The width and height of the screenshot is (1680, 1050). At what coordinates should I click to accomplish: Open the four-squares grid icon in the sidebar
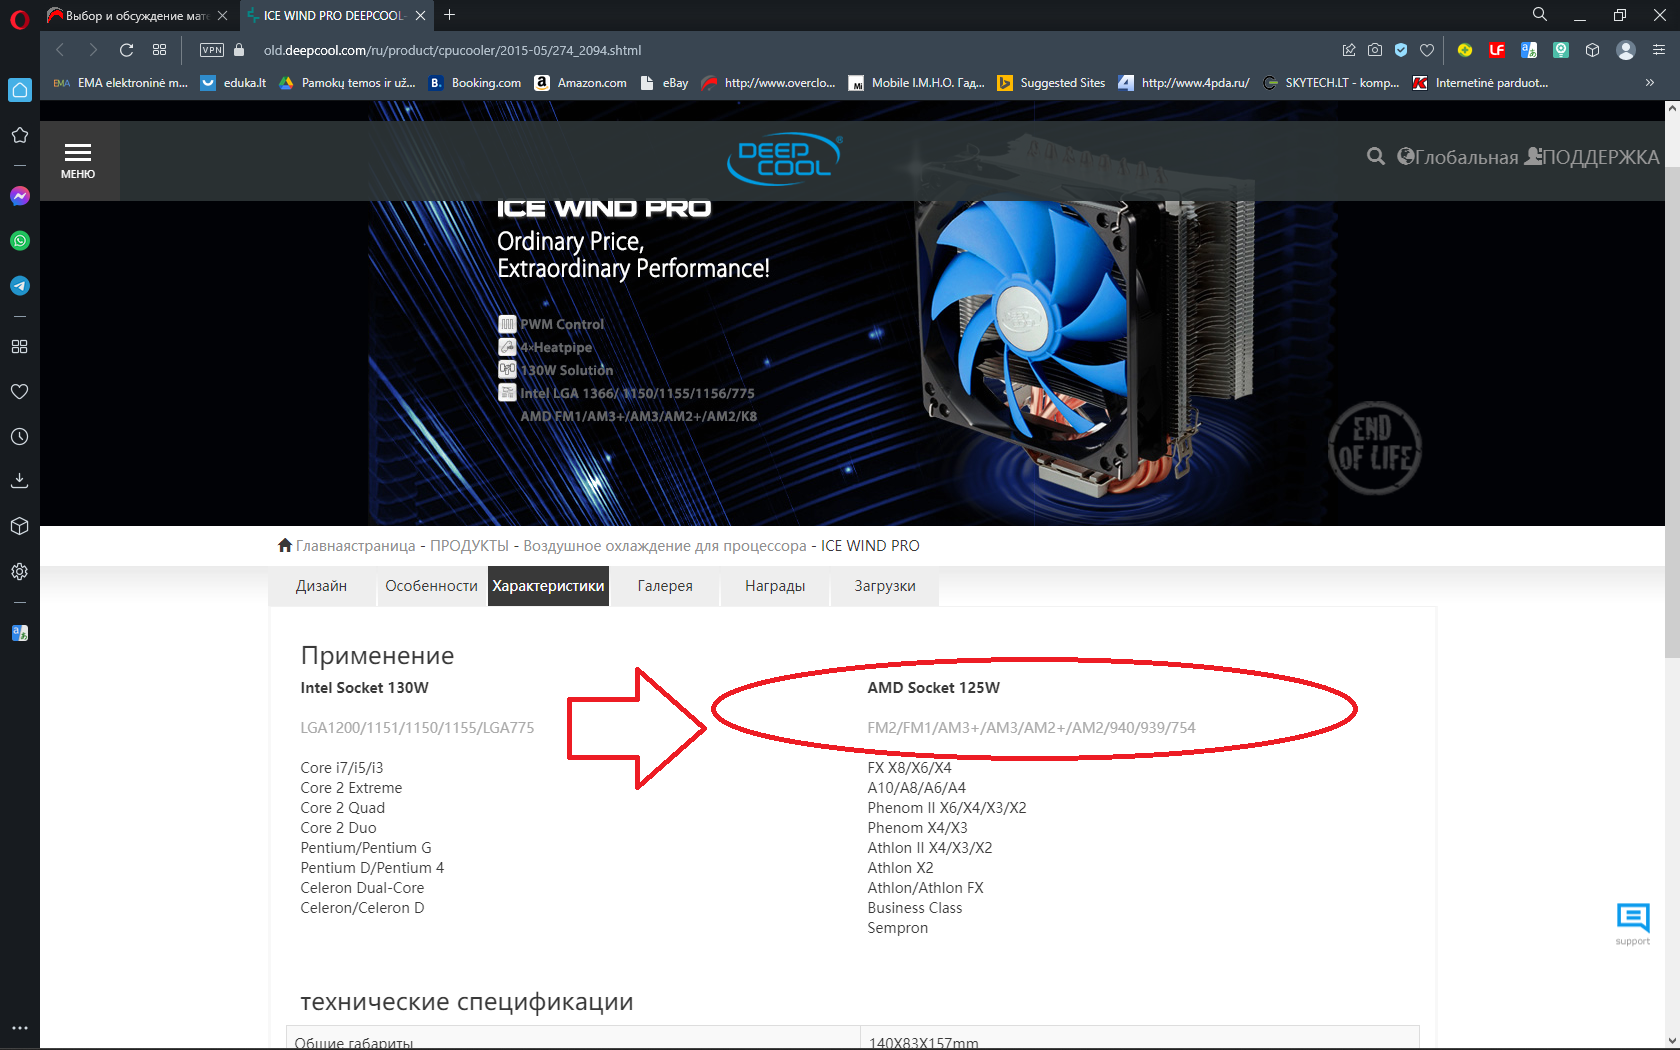point(20,347)
